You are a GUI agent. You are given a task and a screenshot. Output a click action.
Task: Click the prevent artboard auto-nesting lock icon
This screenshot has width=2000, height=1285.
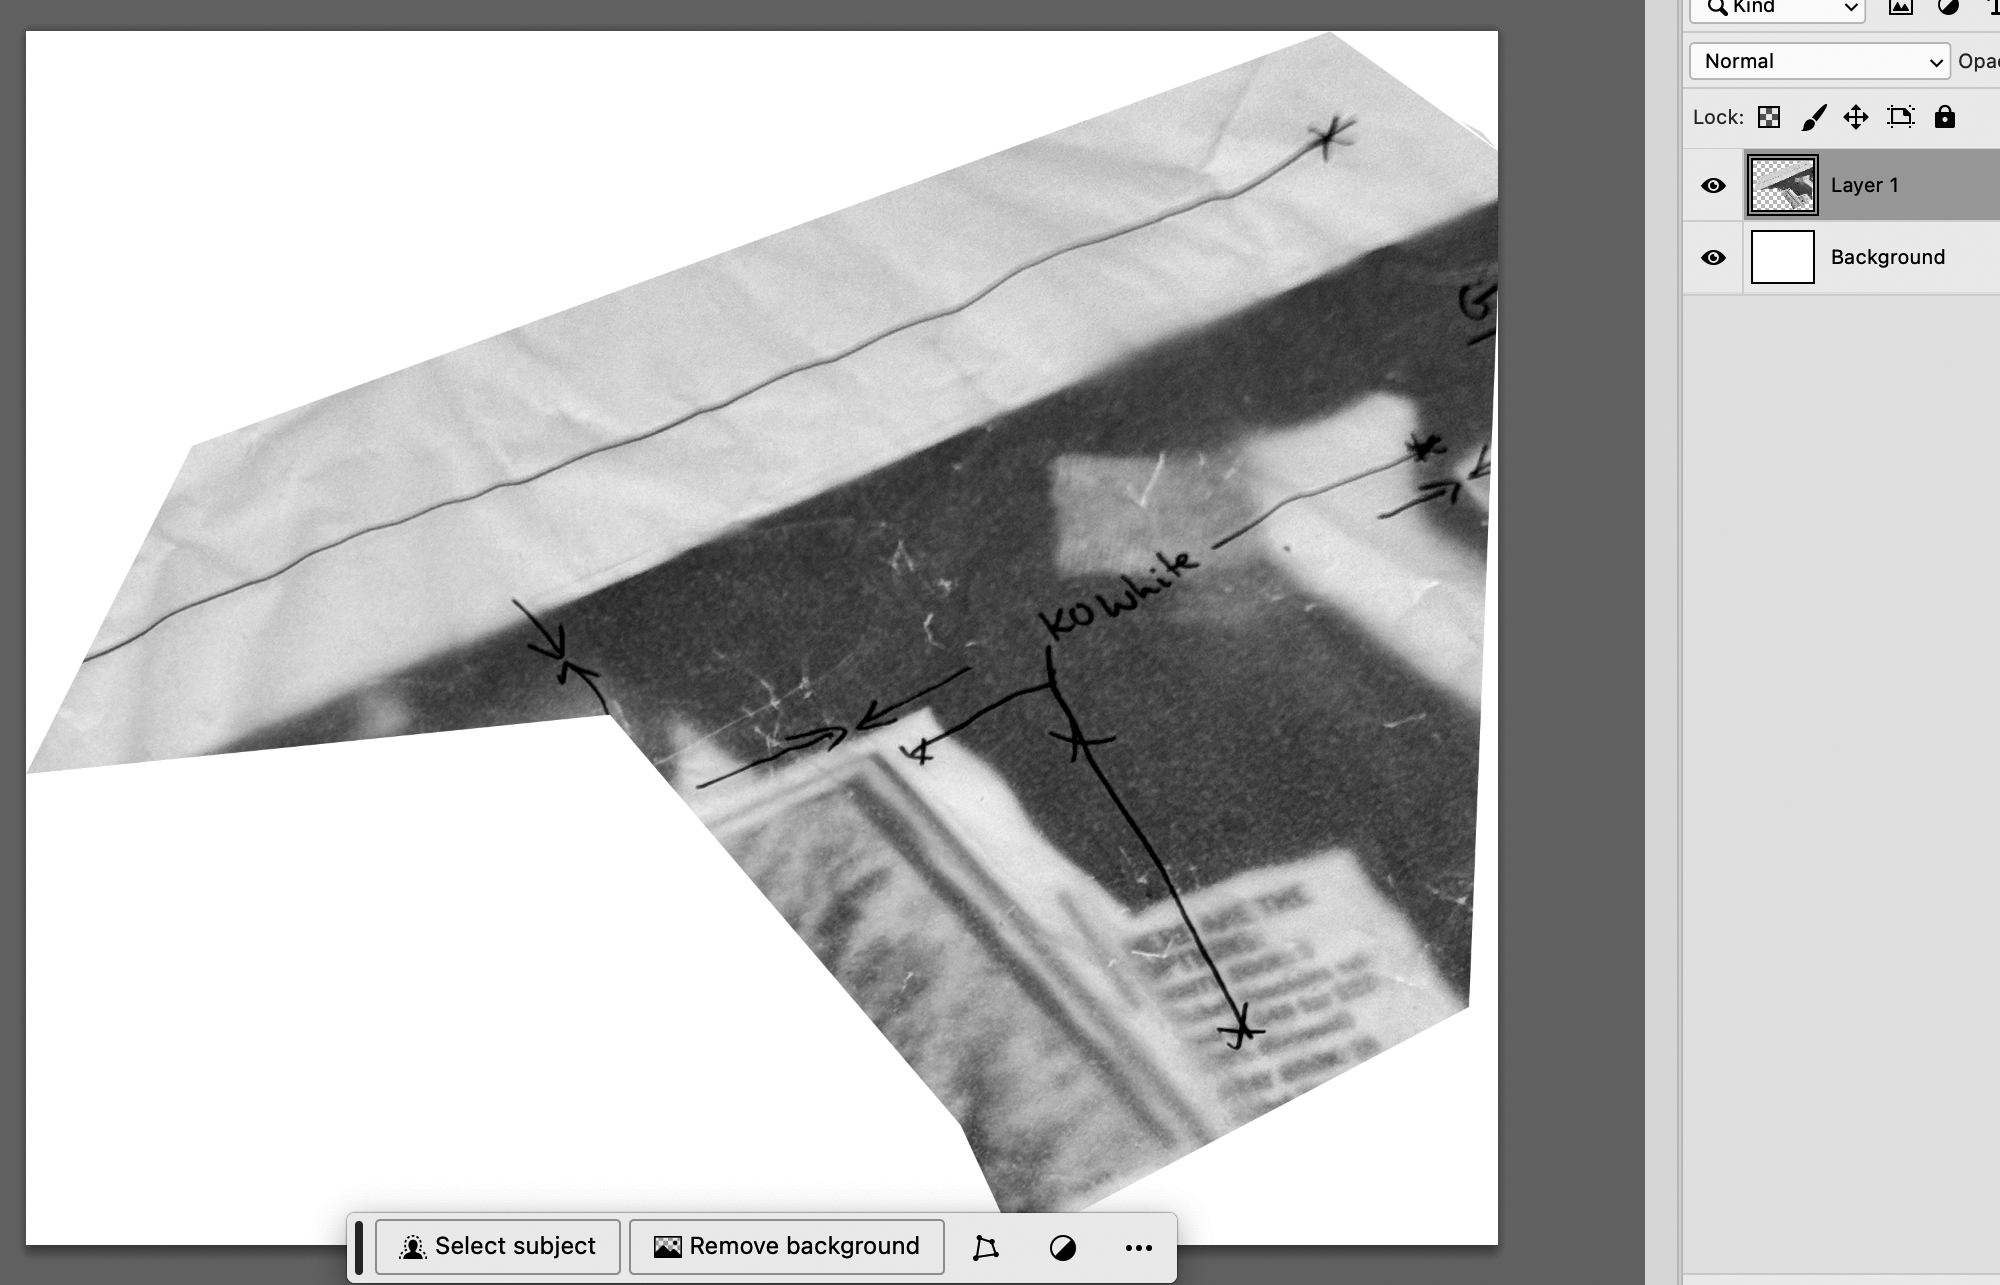coord(1900,117)
